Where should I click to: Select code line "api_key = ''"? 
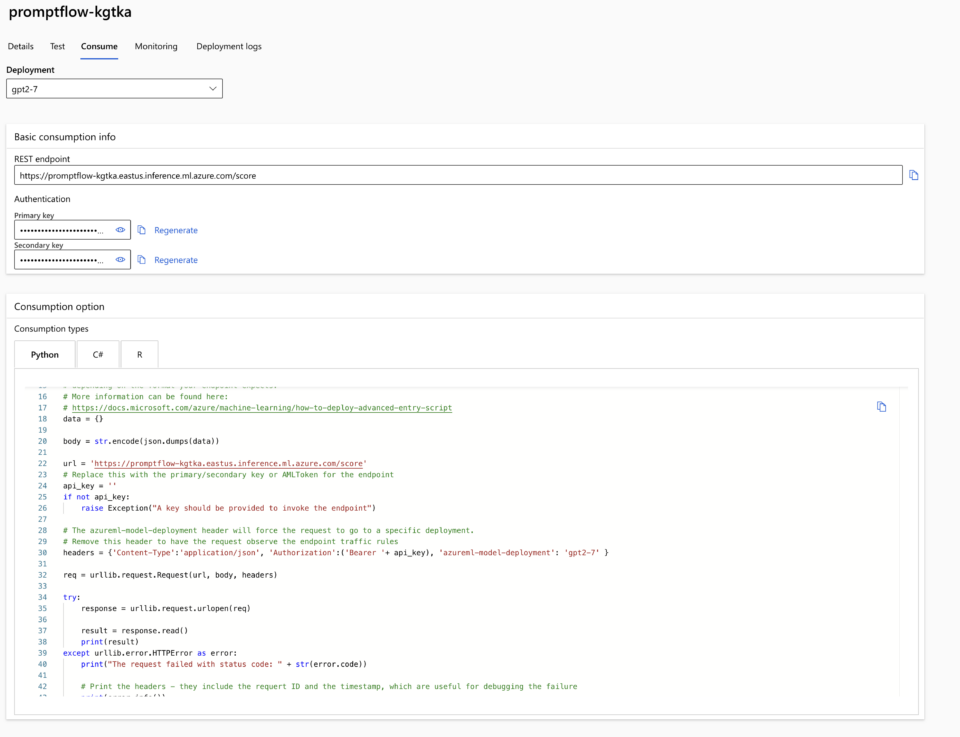(89, 485)
